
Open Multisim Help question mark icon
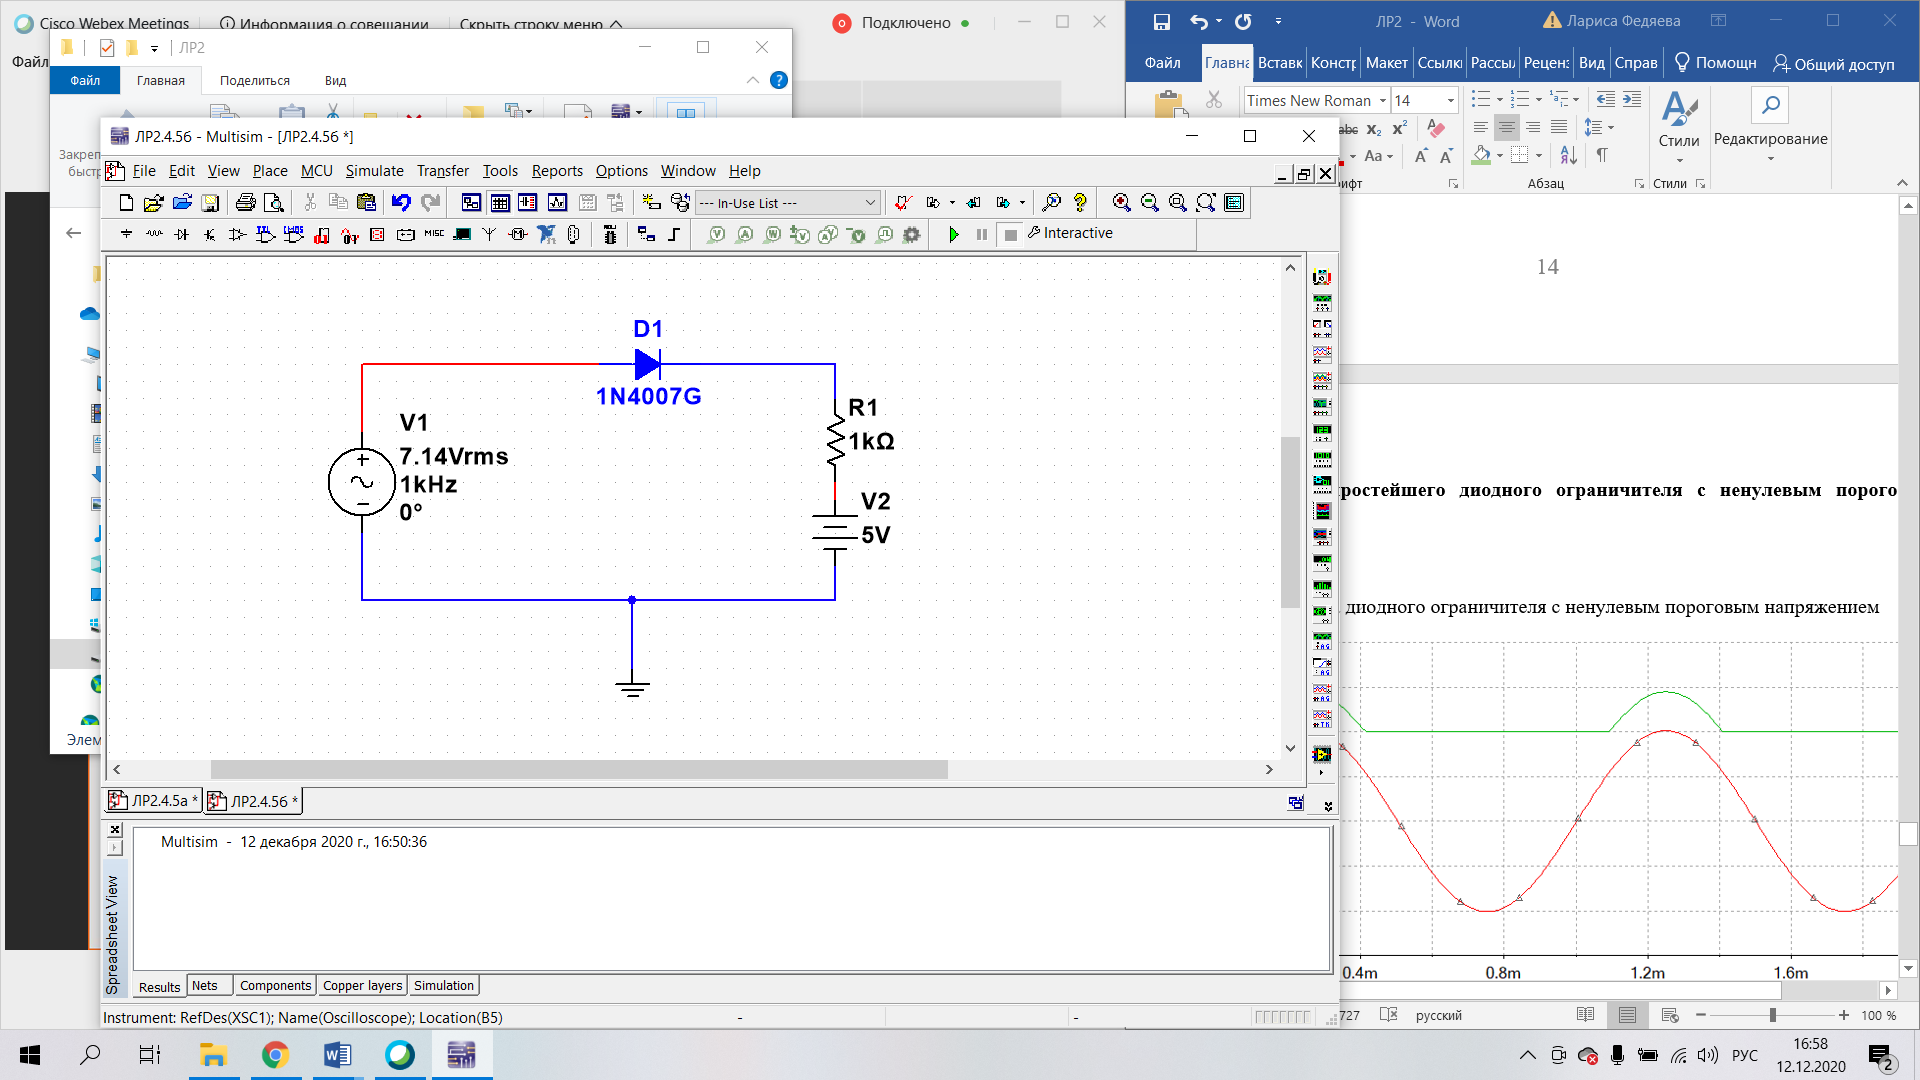[1080, 203]
